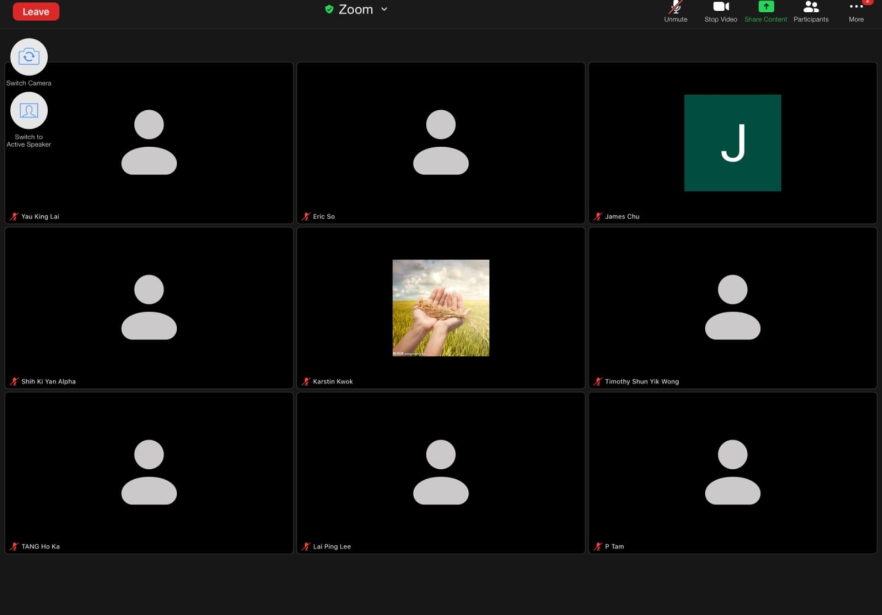Open Share Content

(x=766, y=11)
